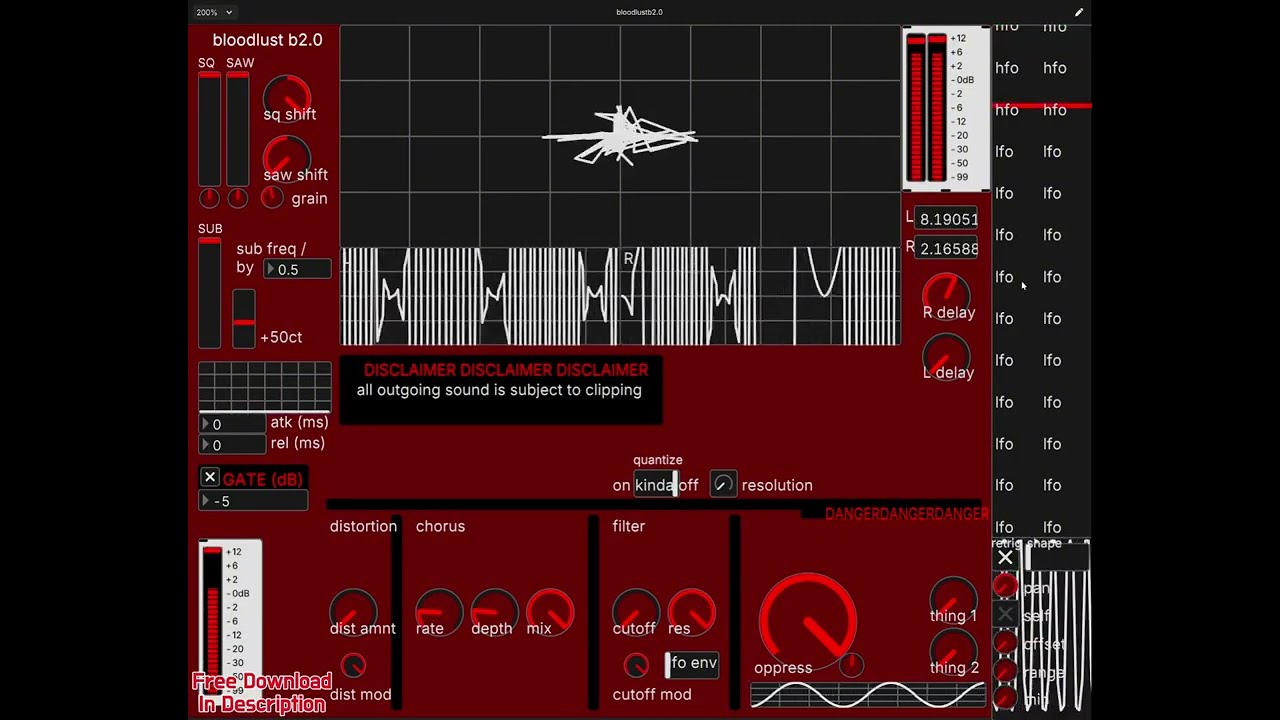The height and width of the screenshot is (720, 1280).
Task: Click the R delay knob
Action: (946, 296)
